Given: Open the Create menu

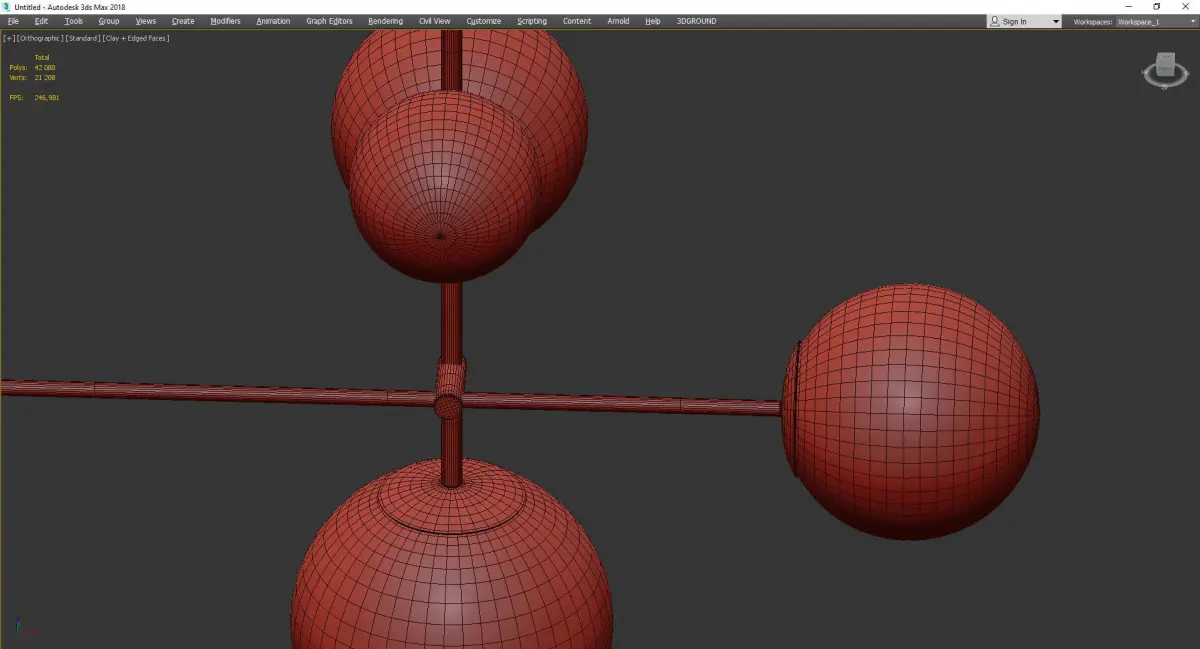Looking at the screenshot, I should click(183, 21).
